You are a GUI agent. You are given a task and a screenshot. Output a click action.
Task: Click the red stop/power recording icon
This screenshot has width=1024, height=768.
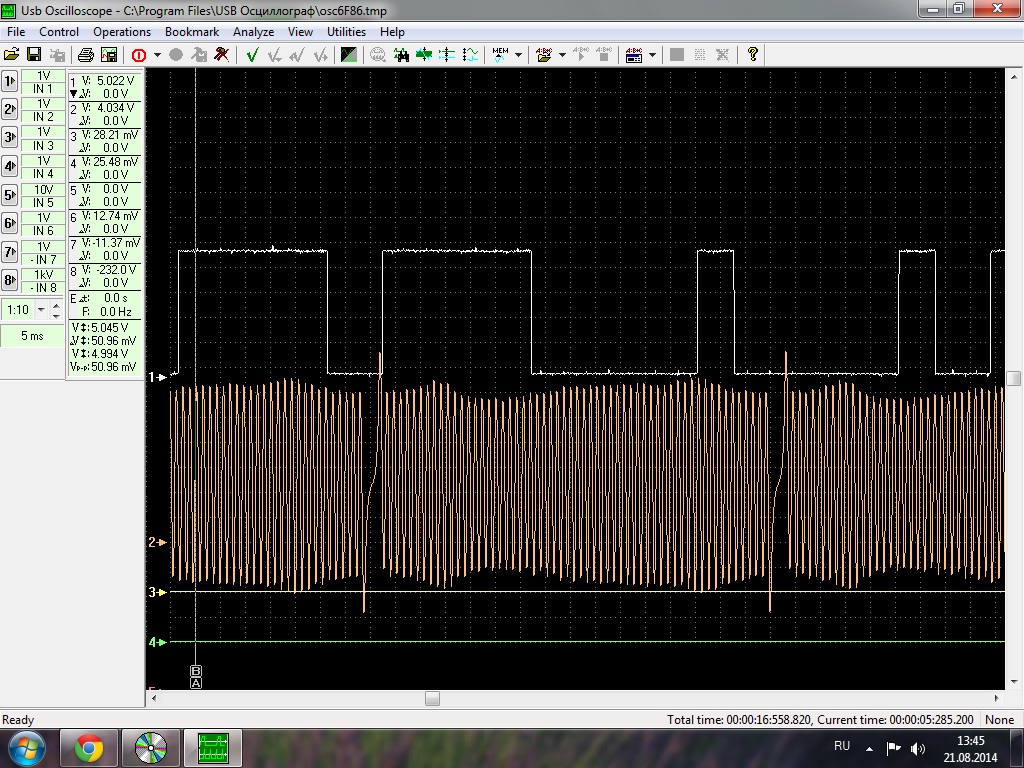(x=138, y=55)
